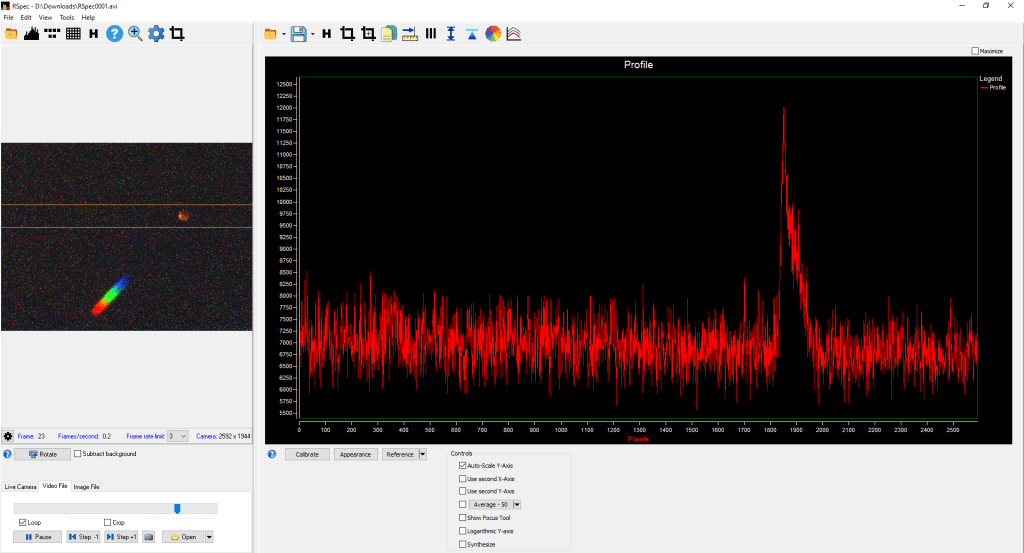The image size is (1024, 553).
Task: Enable the Subtract background checkbox
Action: coord(79,454)
